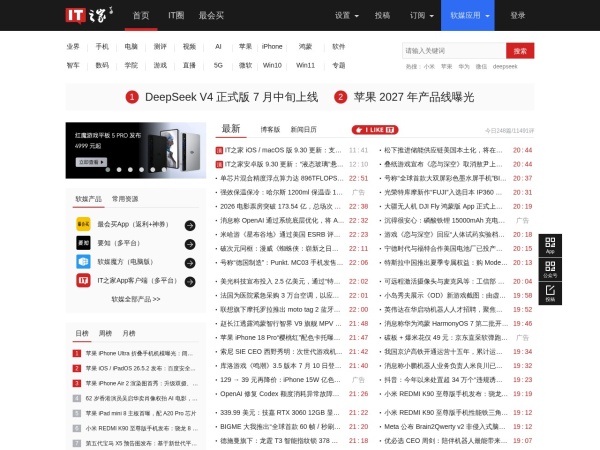600x450 pixels.
Task: Click arrow next to 要知（多平台）
Action: click(x=190, y=244)
